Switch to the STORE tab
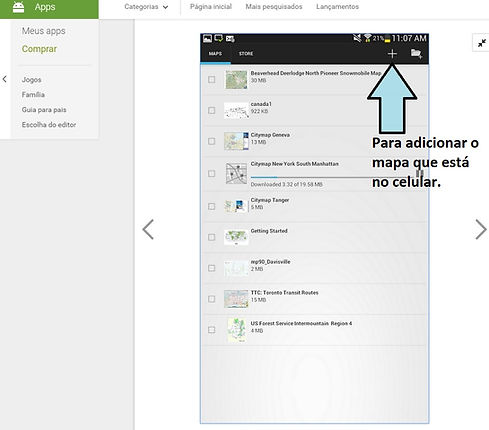 pyautogui.click(x=246, y=54)
